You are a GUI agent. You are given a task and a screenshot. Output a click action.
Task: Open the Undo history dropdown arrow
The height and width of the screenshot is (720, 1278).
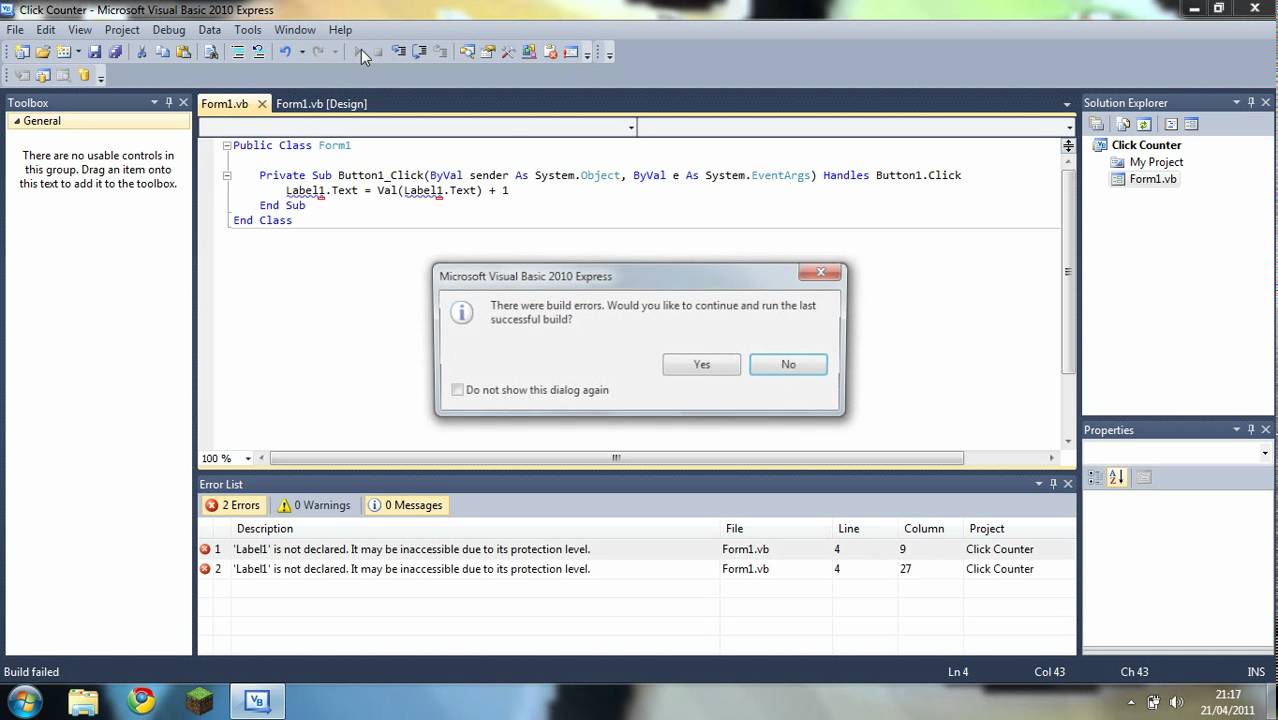[x=302, y=52]
